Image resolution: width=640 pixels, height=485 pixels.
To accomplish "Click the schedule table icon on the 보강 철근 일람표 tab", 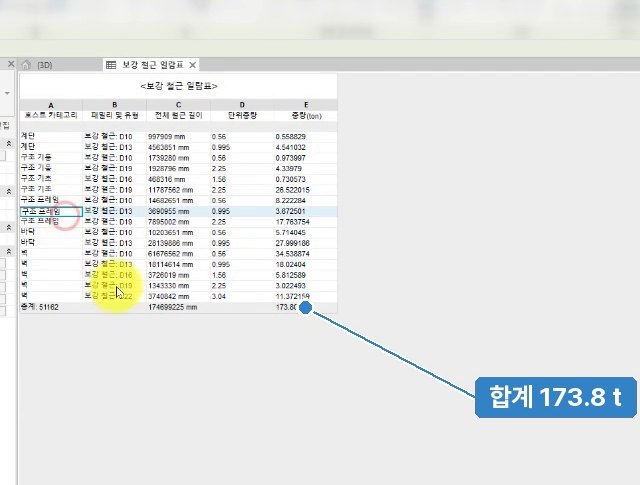I will point(111,65).
